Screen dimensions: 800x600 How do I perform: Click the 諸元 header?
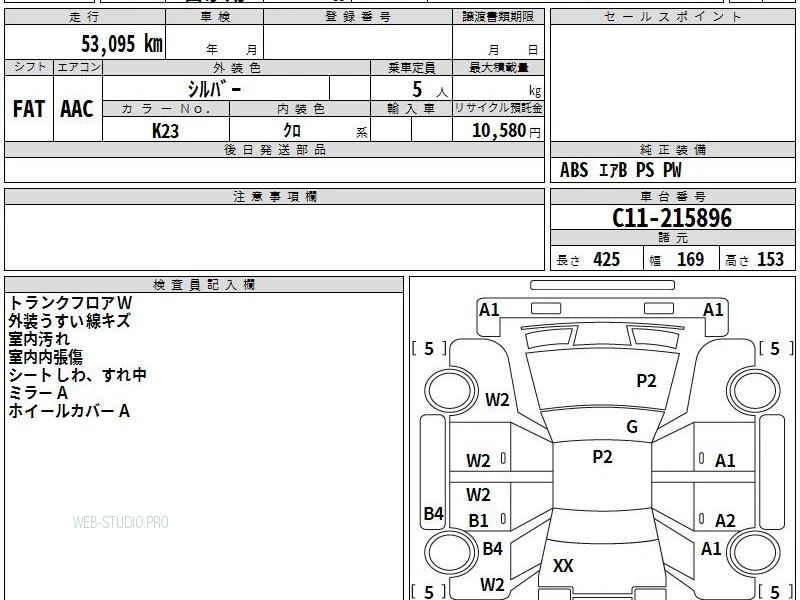(x=672, y=238)
